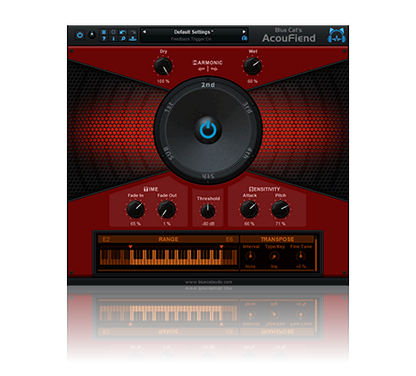Click the Type/Key value 'Maj'
416x376 pixels.
[x=274, y=267]
